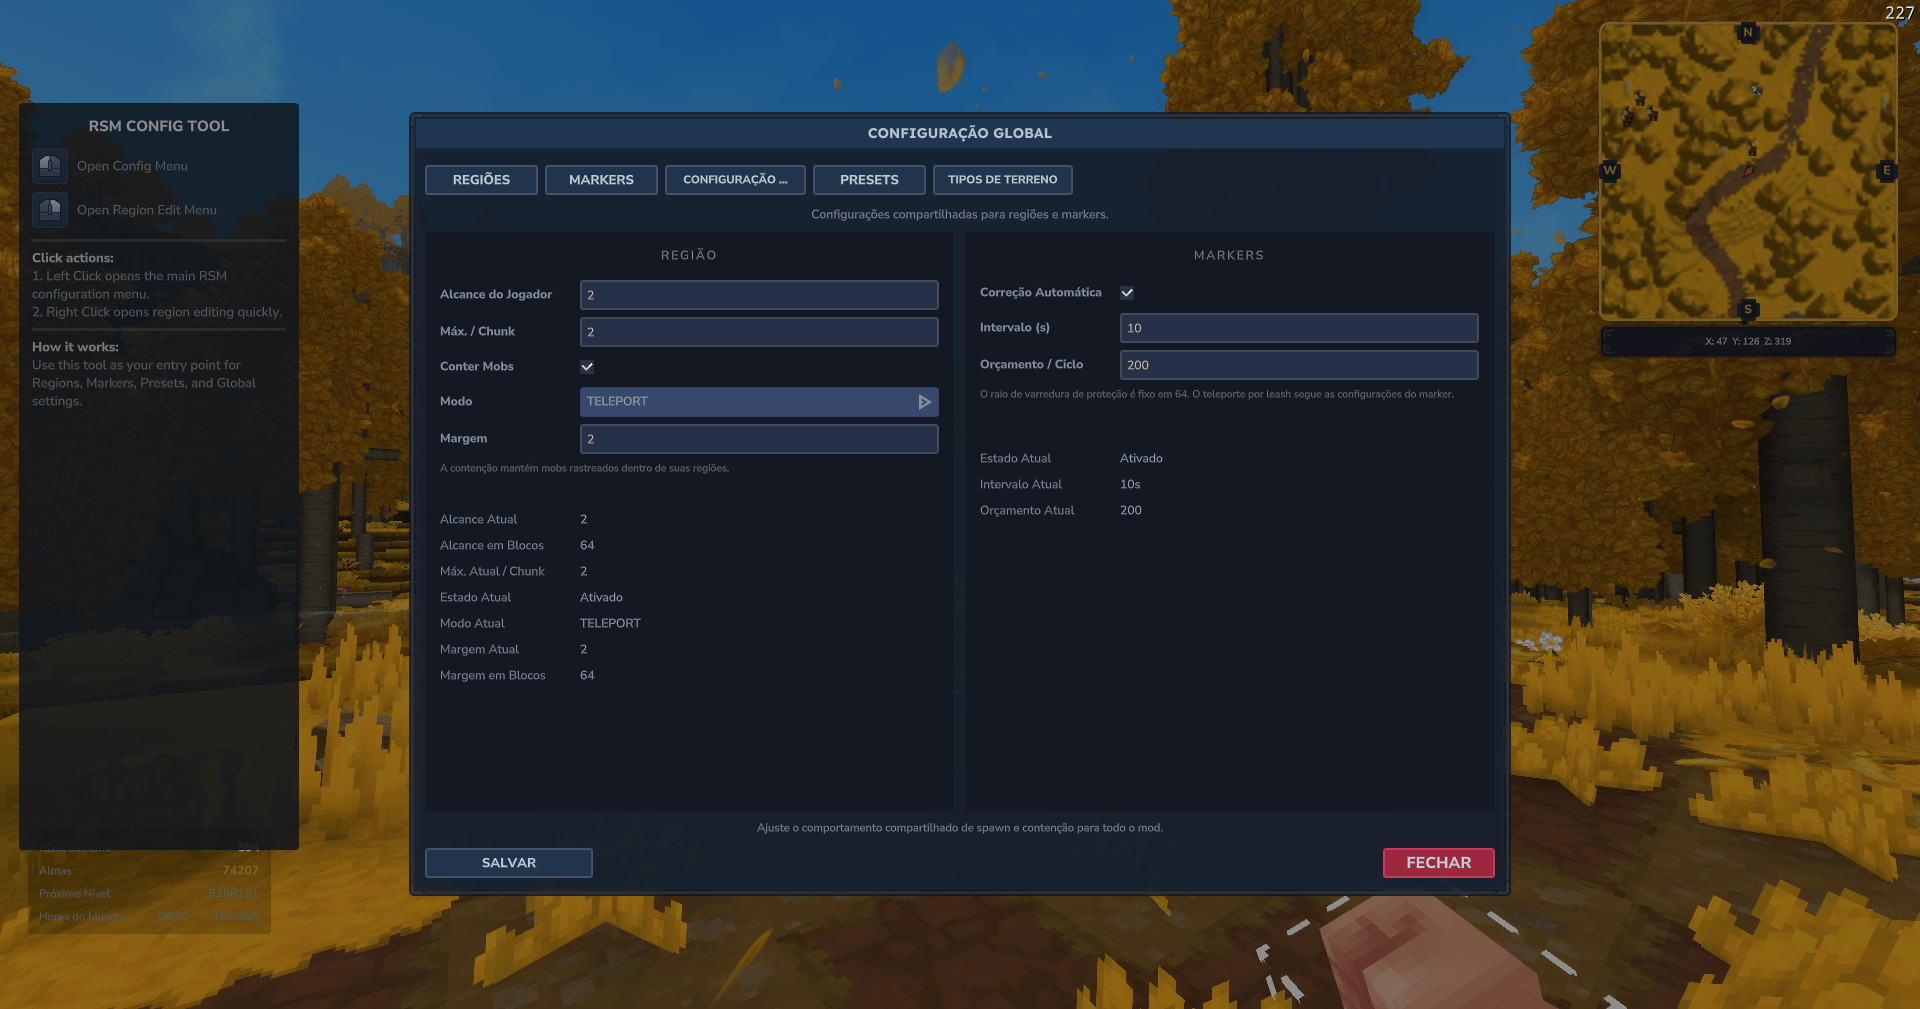This screenshot has width=1920, height=1009.
Task: Click the Orçamento Atual 200 value
Action: click(x=1131, y=511)
